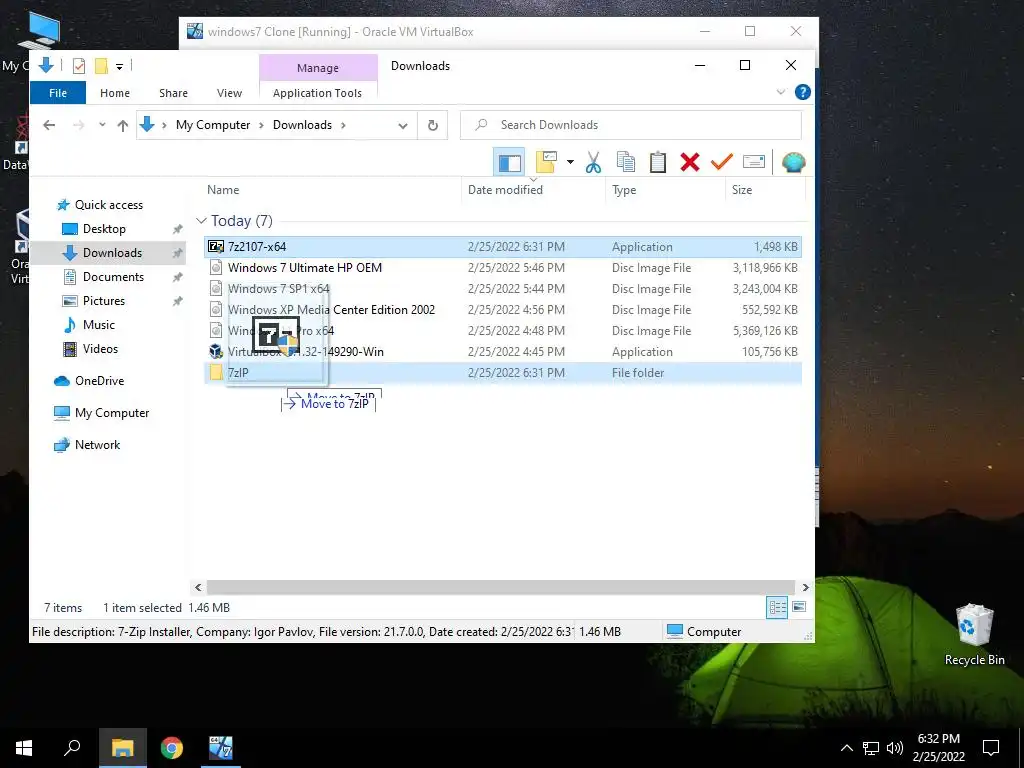Click the Windows Start button

click(24, 748)
